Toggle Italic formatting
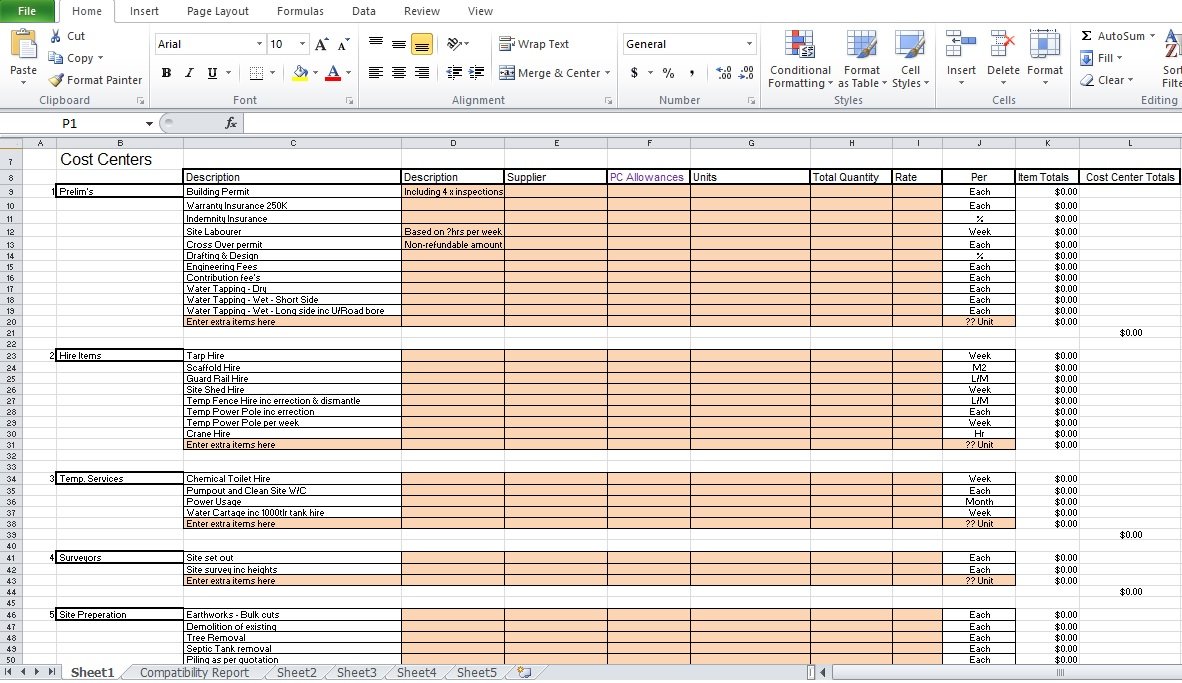 pos(188,73)
